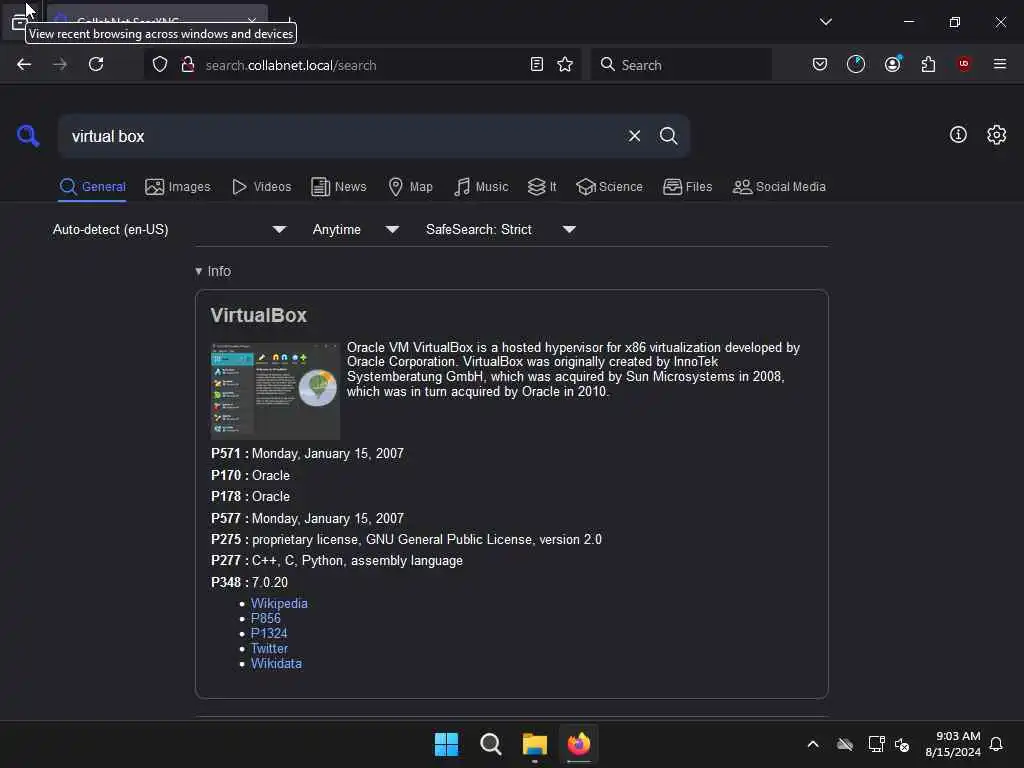
Task: Clear the search query with X
Action: (x=634, y=136)
